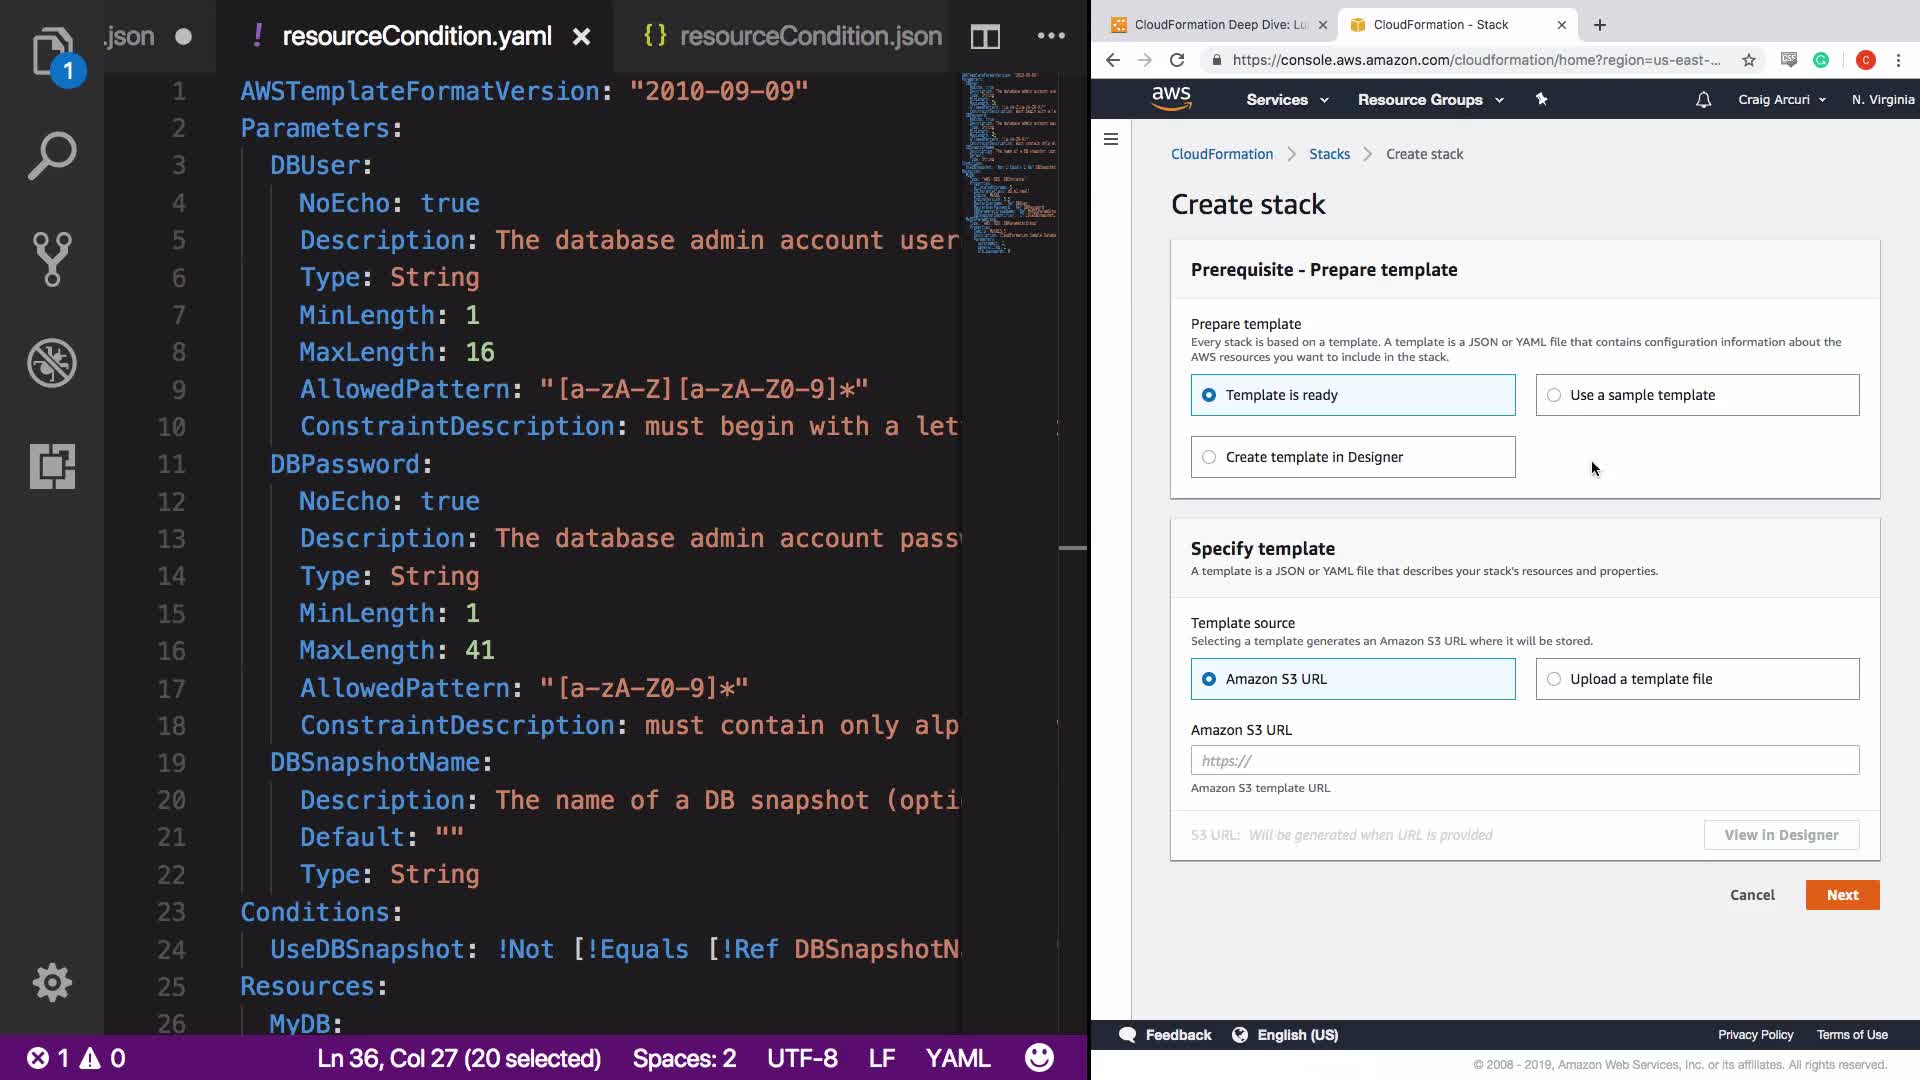Switch to CloudFormation Deep Dive browser tab

point(1216,25)
